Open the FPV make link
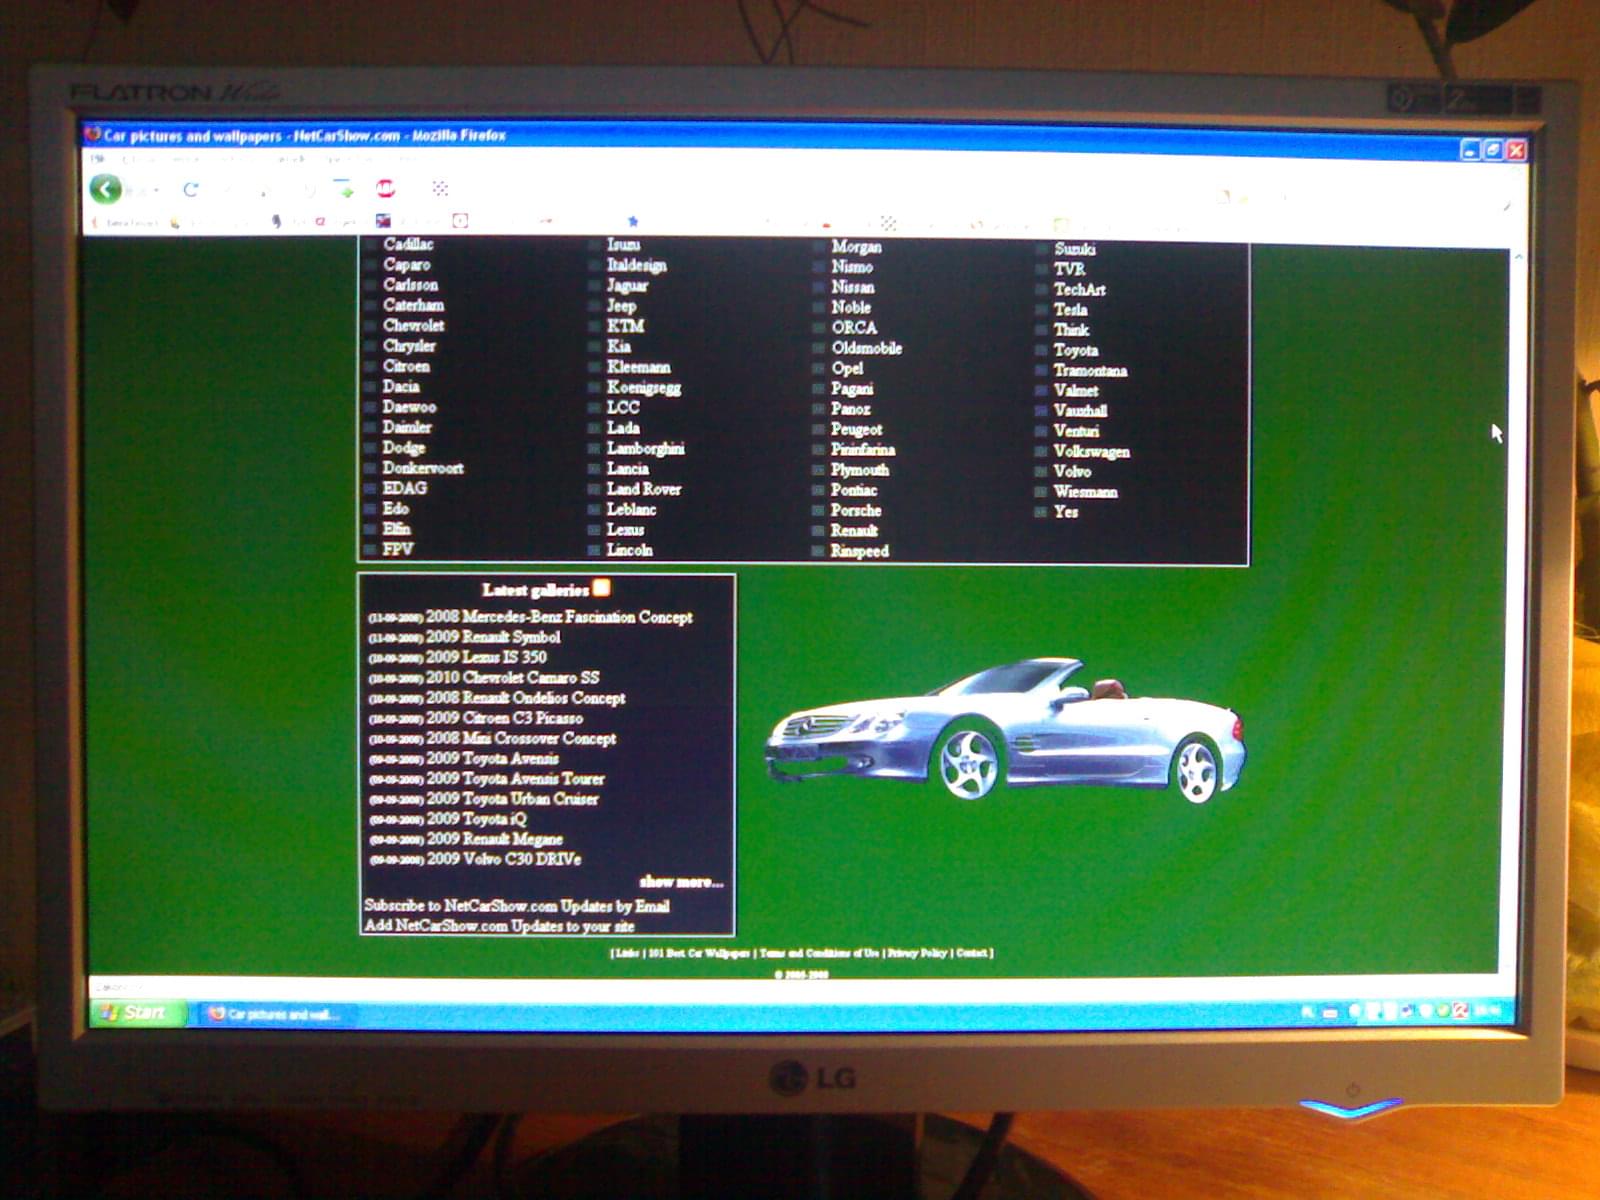 [397, 549]
